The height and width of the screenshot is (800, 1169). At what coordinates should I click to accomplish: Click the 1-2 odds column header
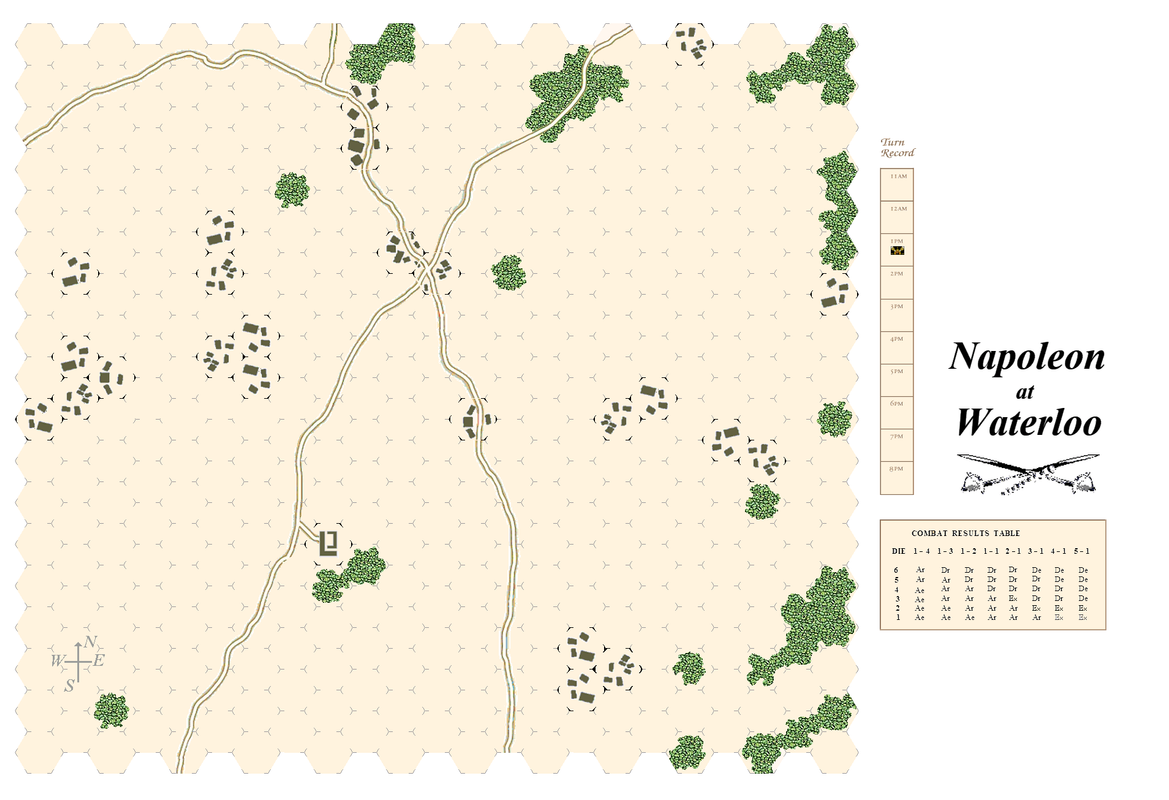point(968,552)
